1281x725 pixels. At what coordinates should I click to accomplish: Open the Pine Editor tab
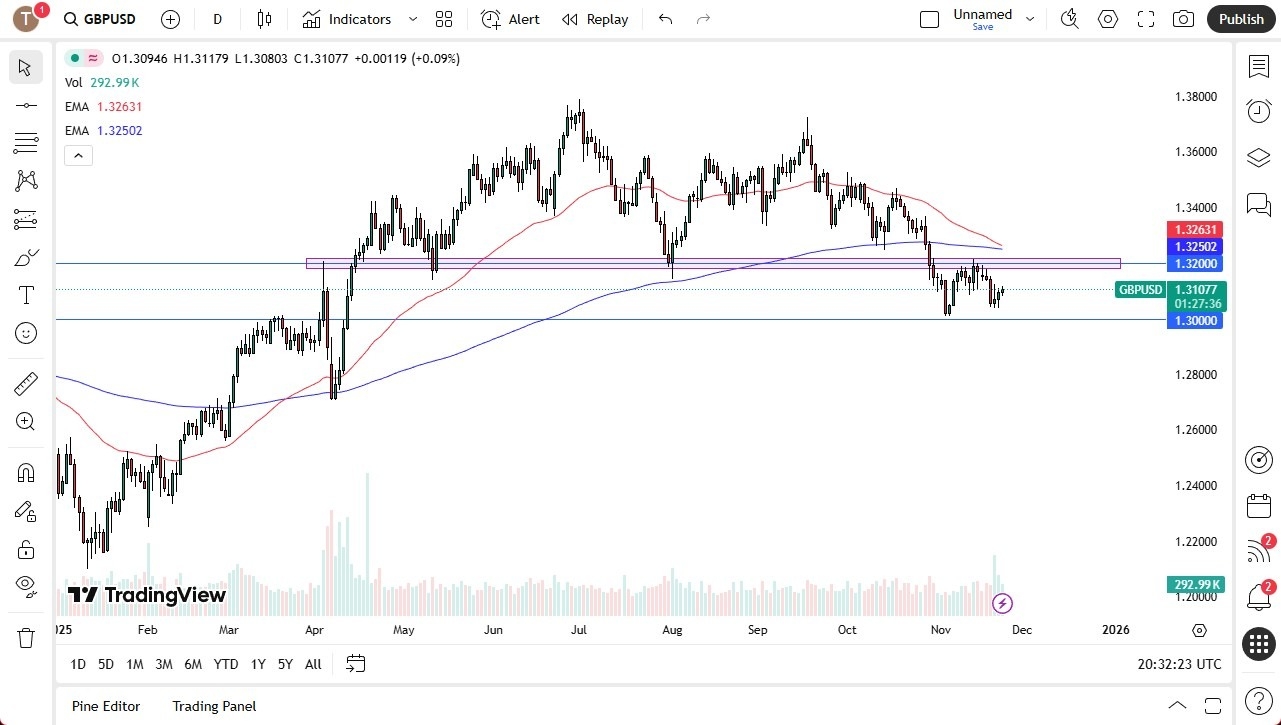point(105,706)
